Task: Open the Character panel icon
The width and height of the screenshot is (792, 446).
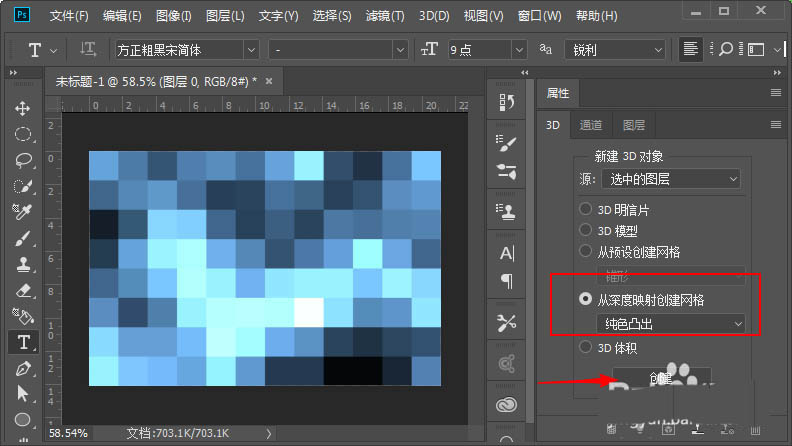Action: tap(506, 253)
